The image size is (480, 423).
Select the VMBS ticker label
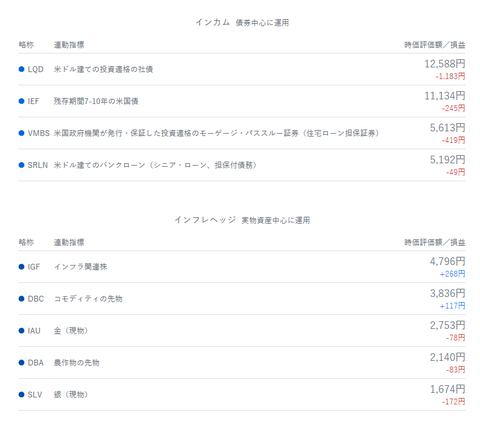click(39, 133)
